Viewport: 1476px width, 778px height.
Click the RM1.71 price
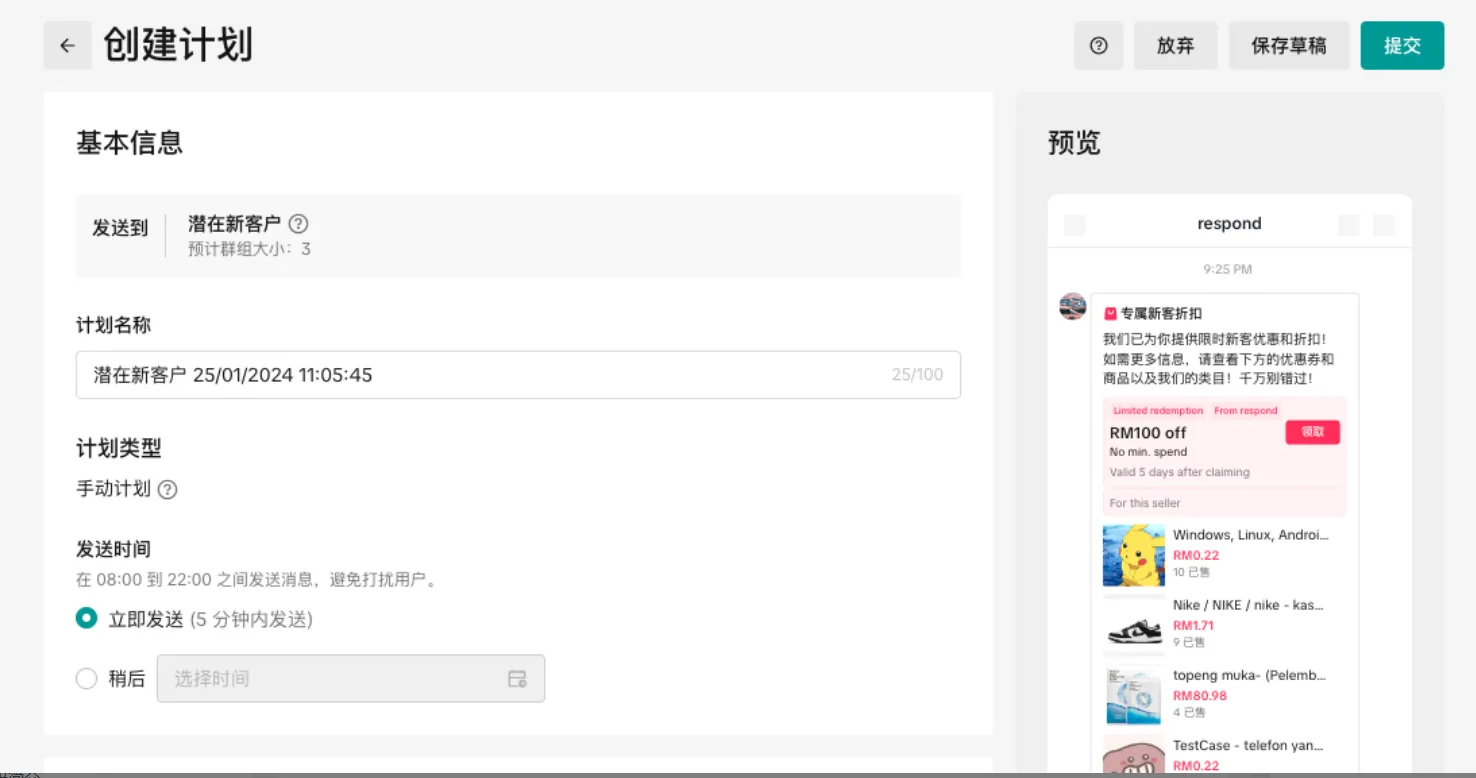pos(1193,625)
